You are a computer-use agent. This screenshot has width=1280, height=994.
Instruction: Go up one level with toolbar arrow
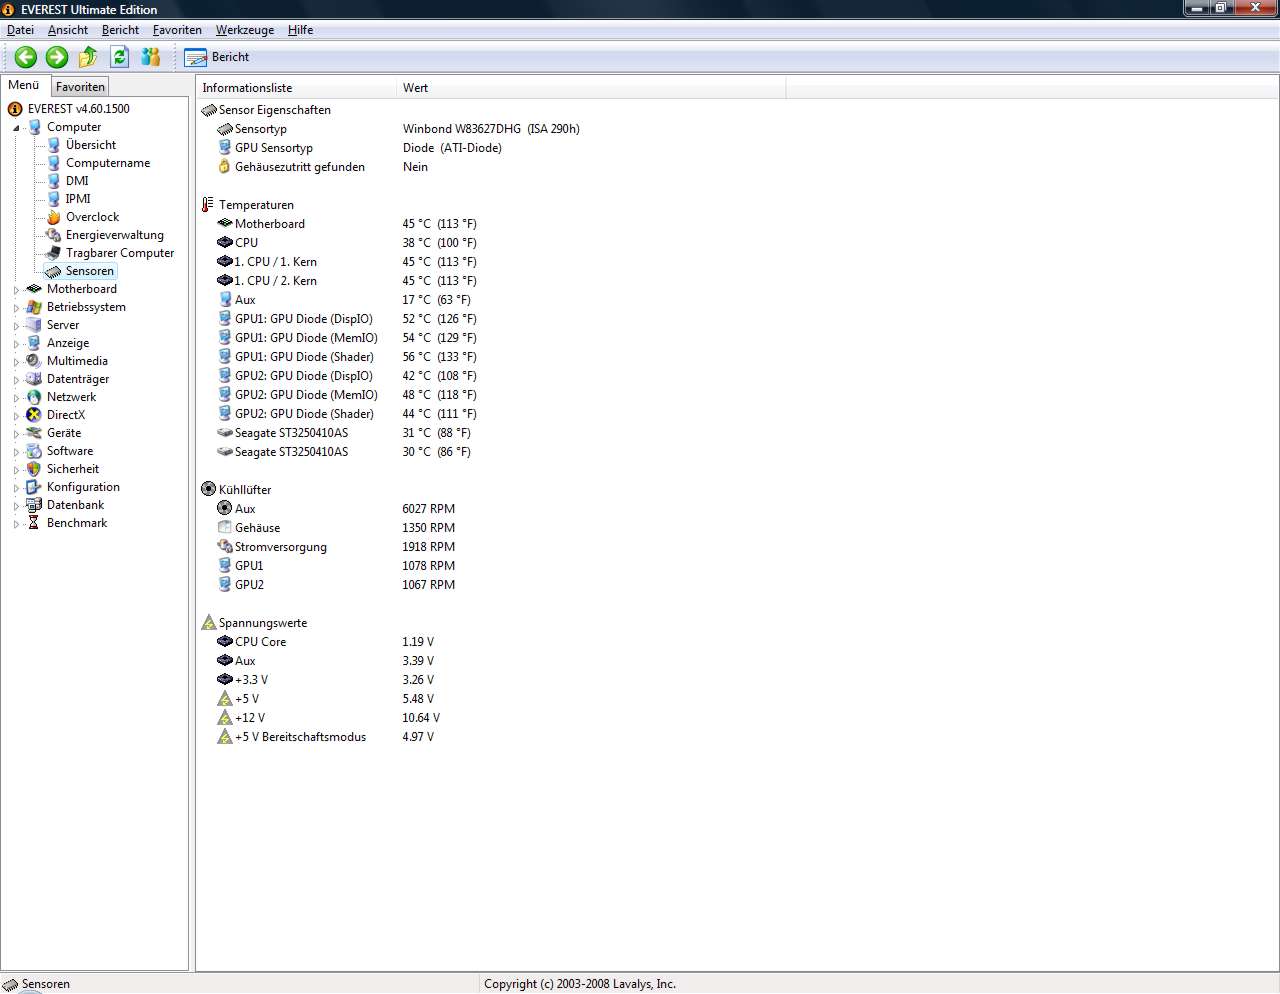88,57
